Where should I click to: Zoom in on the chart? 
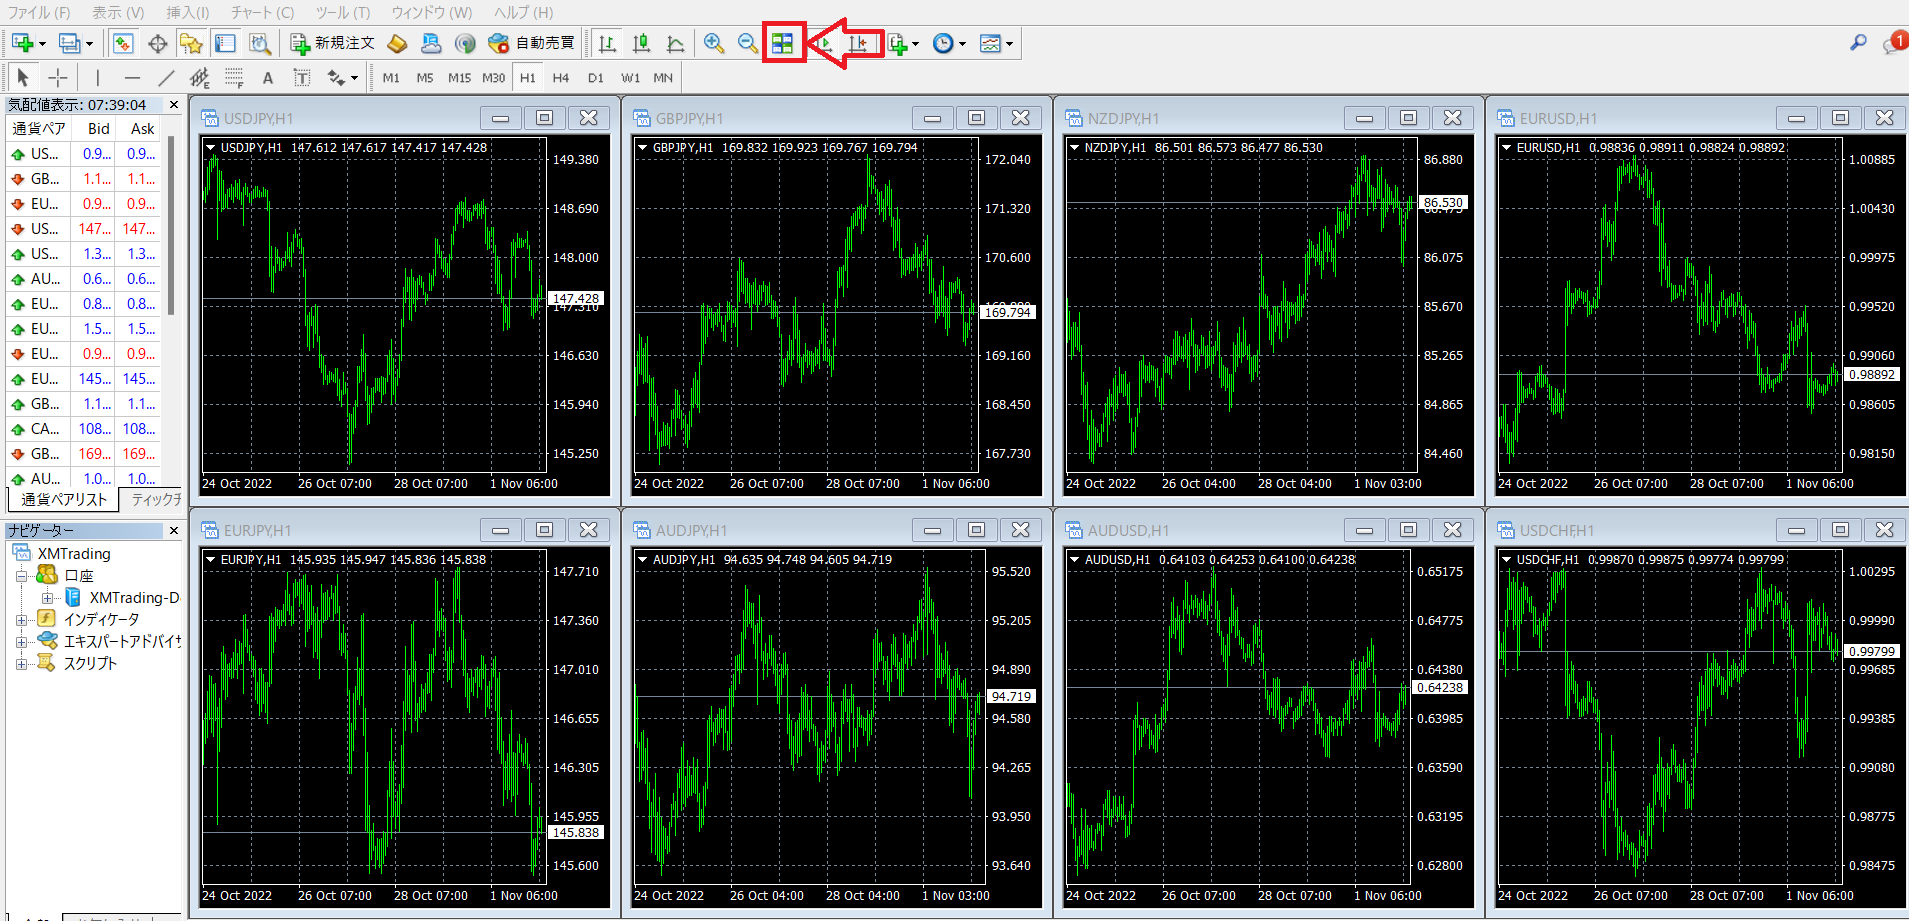pyautogui.click(x=713, y=44)
